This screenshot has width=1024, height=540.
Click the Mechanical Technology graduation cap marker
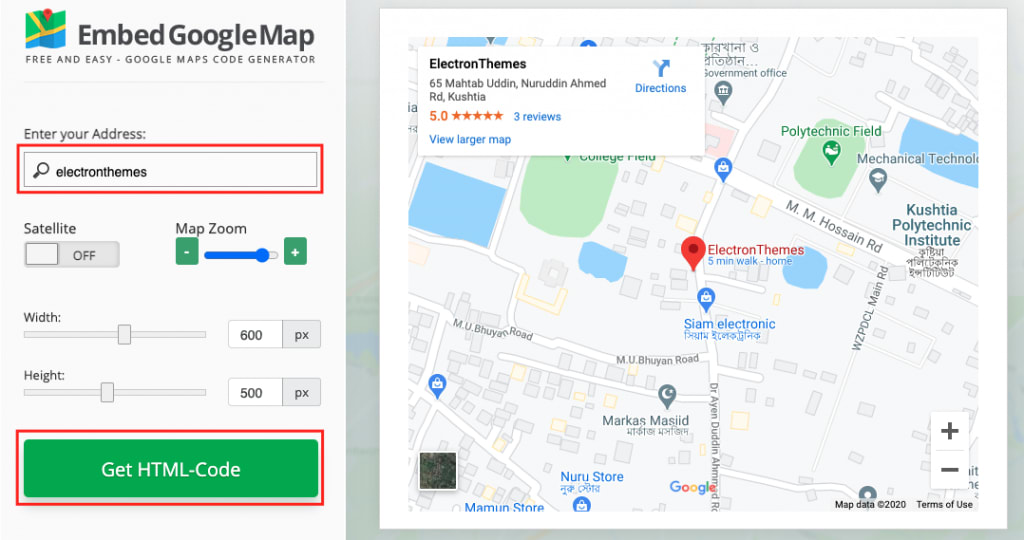tap(878, 180)
